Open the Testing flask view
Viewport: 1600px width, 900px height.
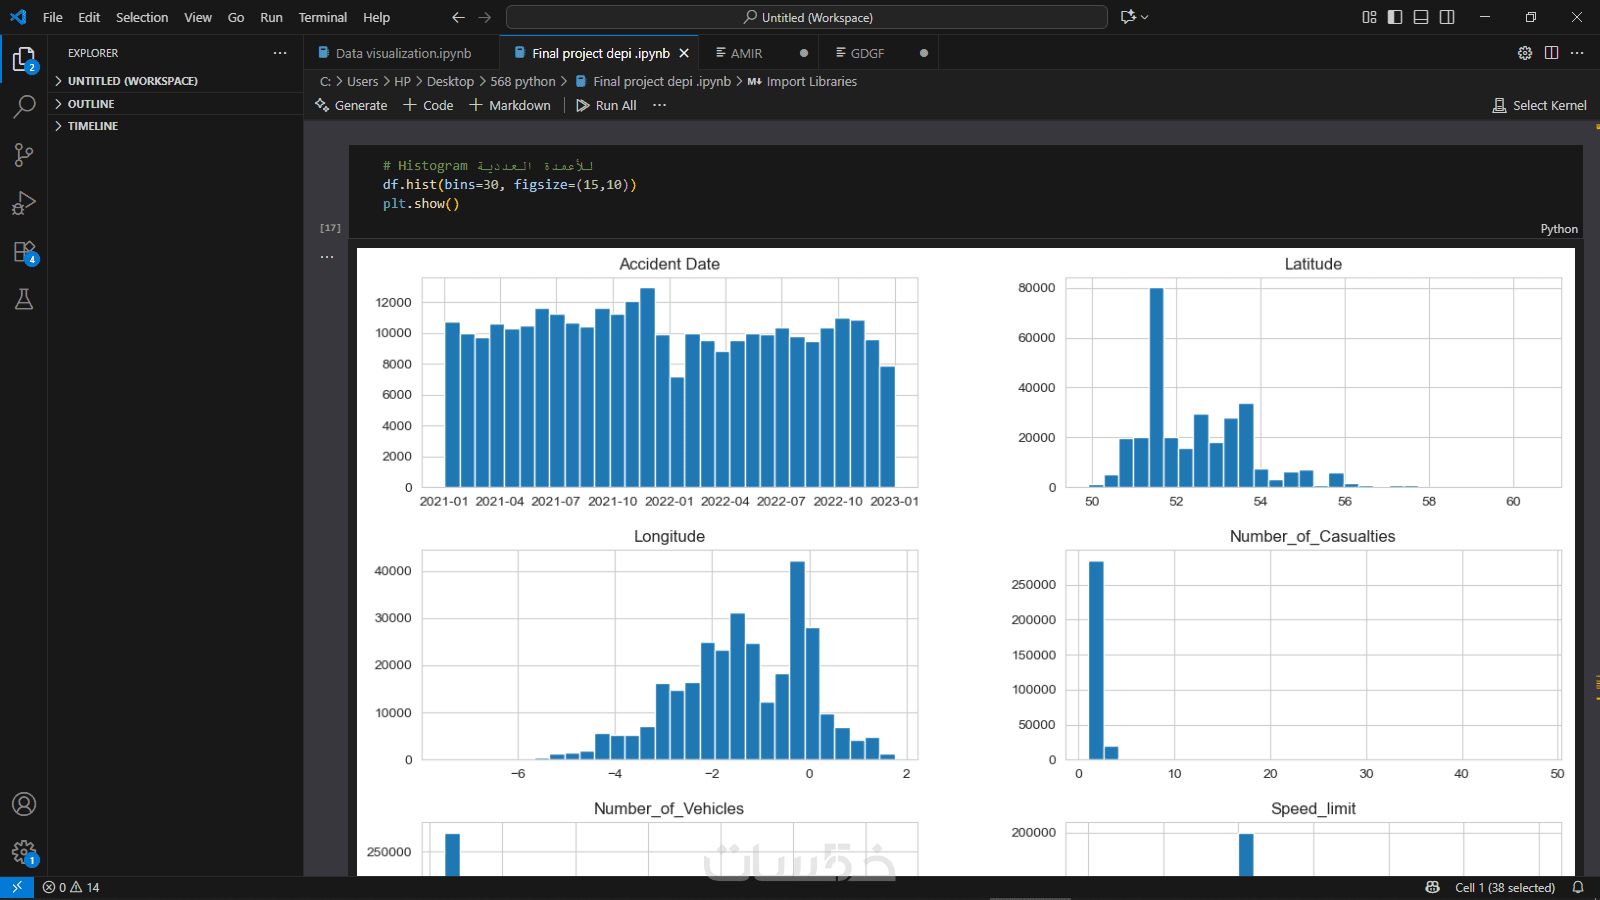coord(24,299)
